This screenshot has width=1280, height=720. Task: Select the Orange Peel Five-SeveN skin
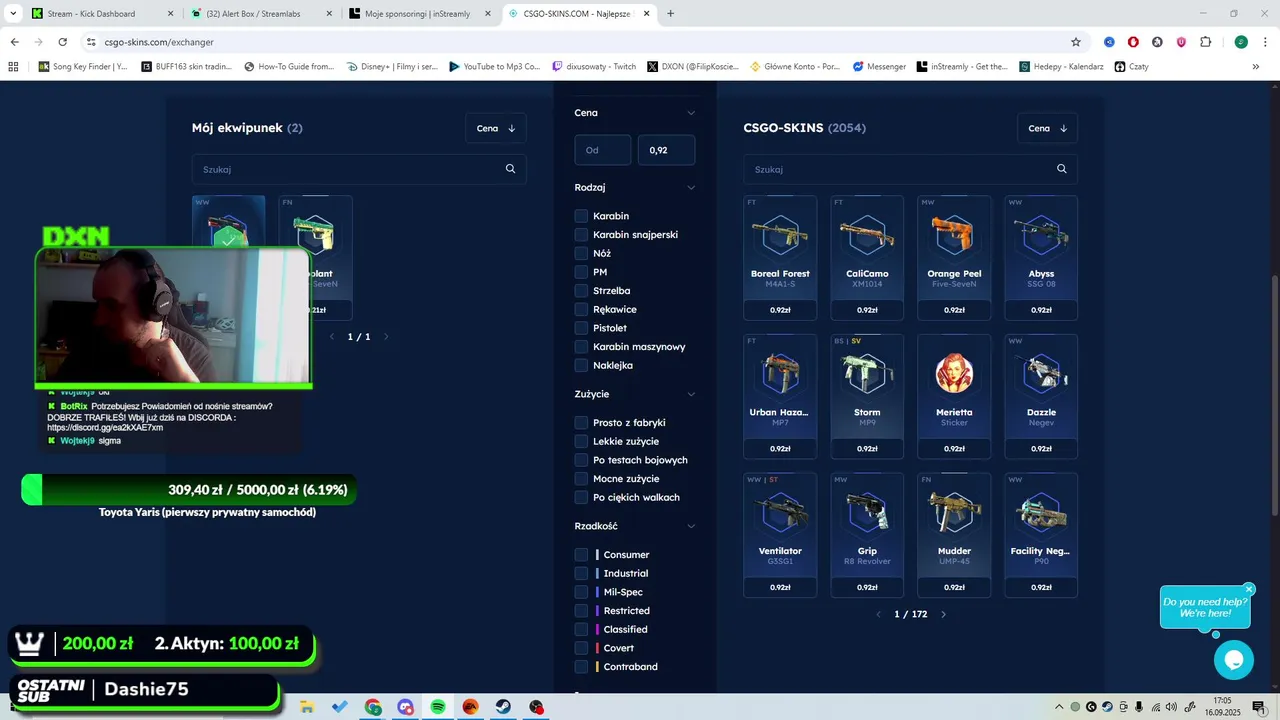point(954,257)
